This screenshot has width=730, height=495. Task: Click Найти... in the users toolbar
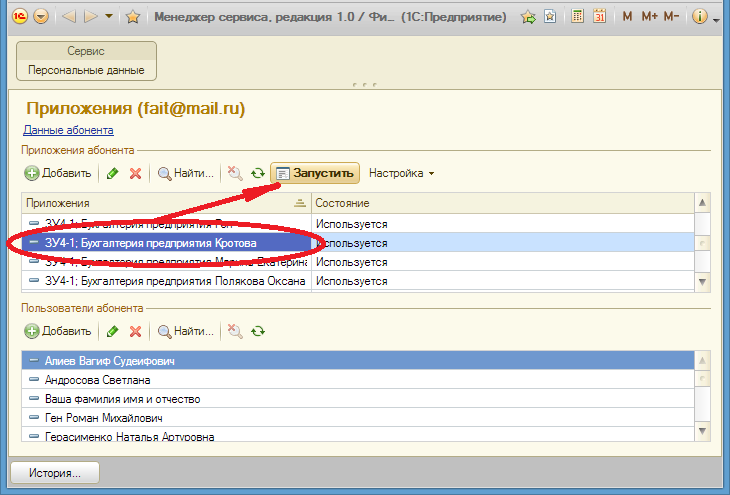(186, 331)
